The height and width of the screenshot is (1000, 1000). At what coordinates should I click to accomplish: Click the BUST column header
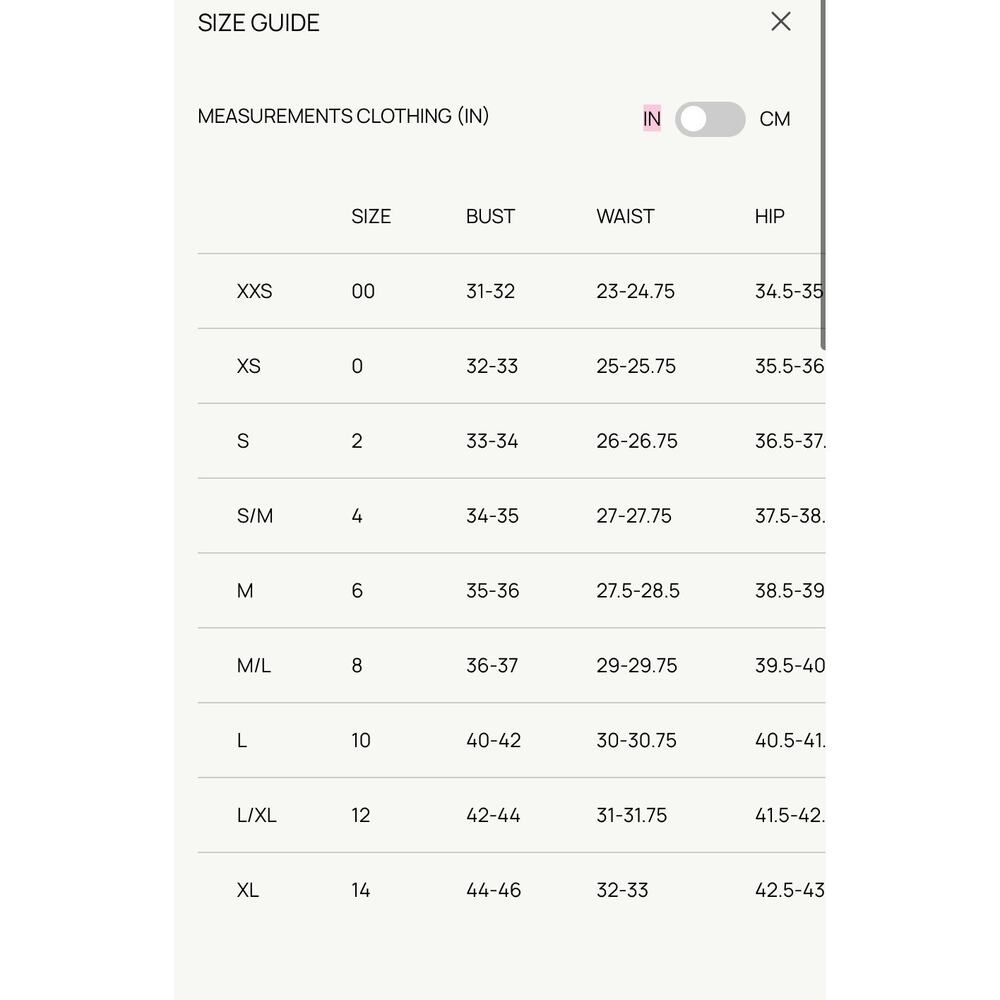[490, 216]
